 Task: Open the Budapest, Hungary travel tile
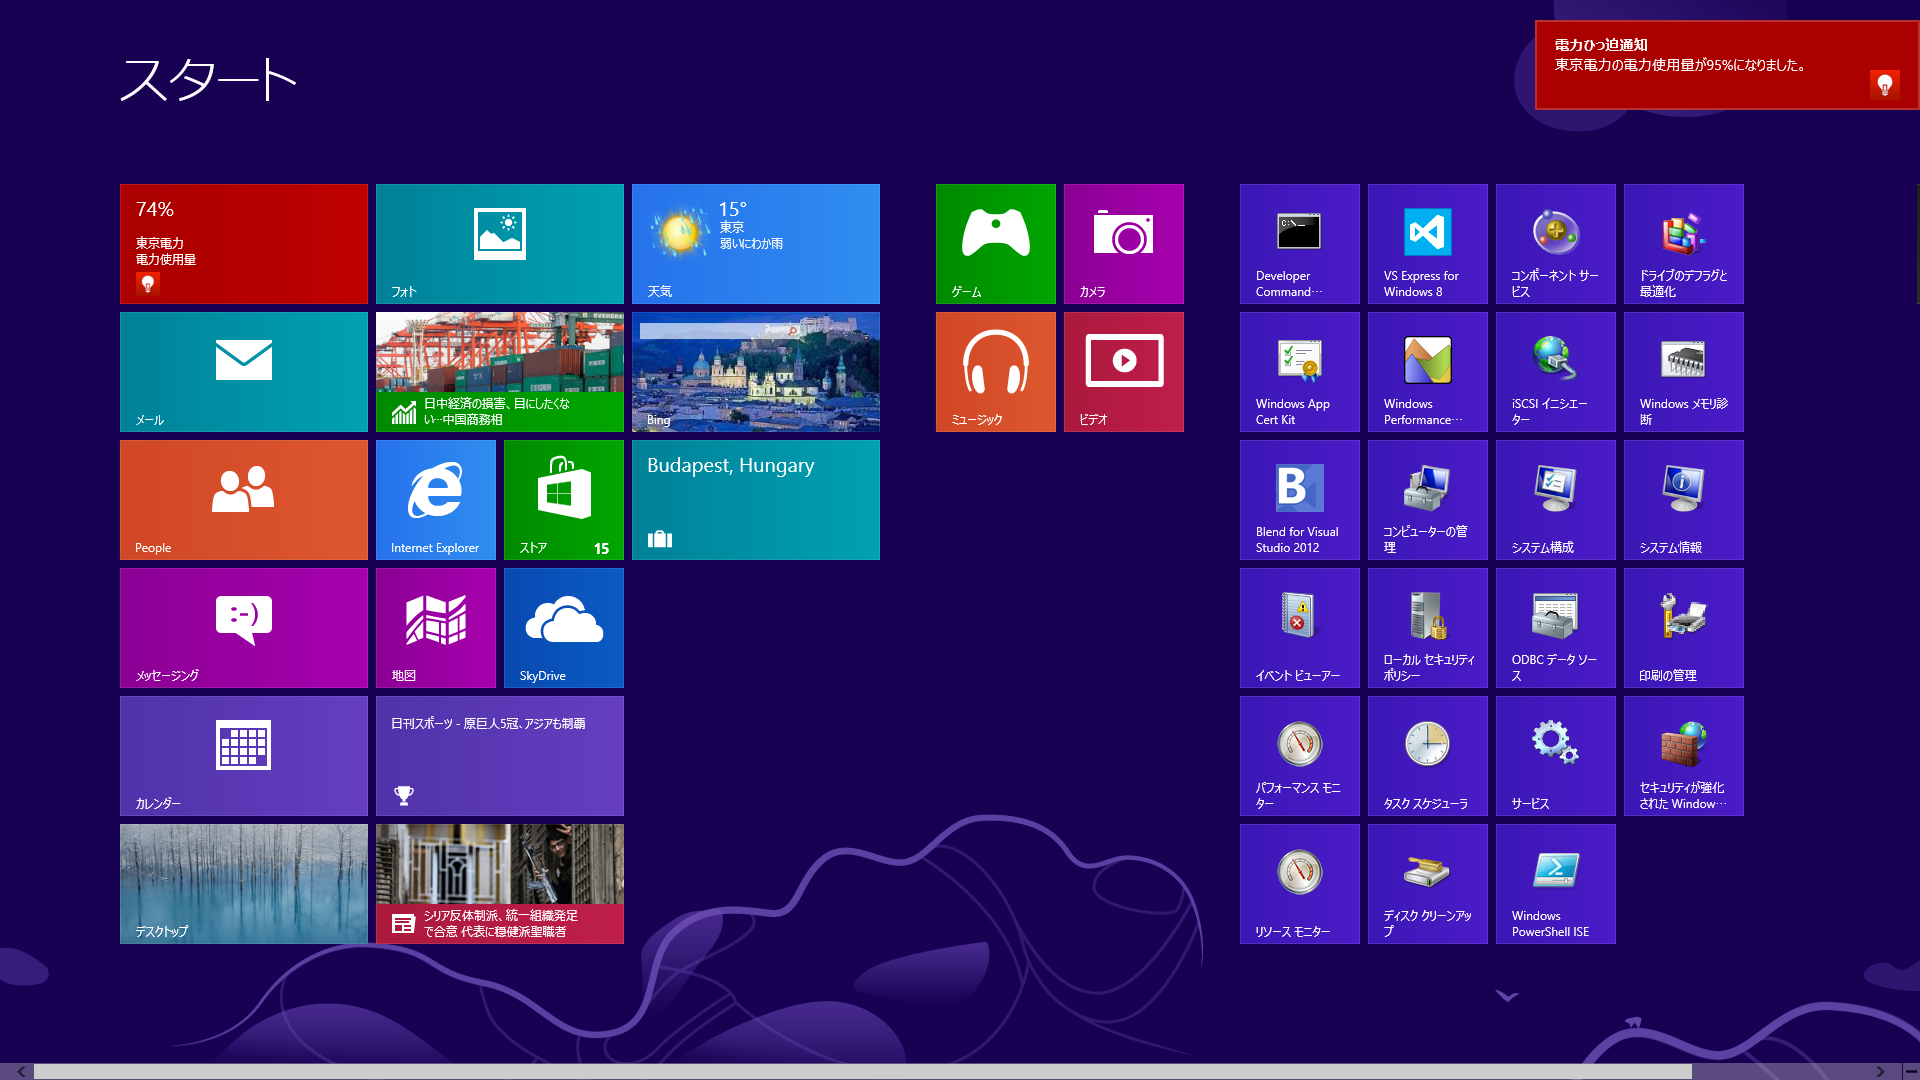coord(755,499)
